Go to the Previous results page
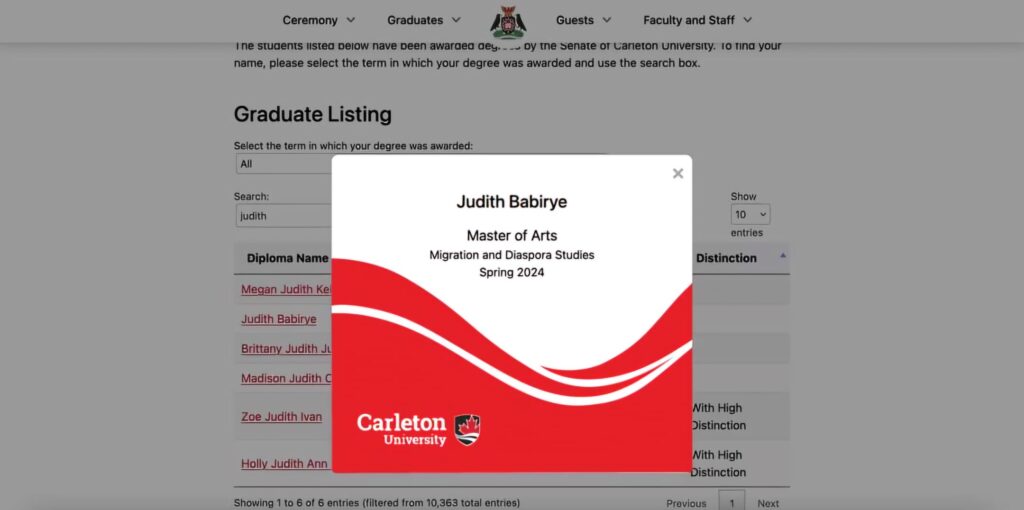The width and height of the screenshot is (1024, 510). point(686,503)
